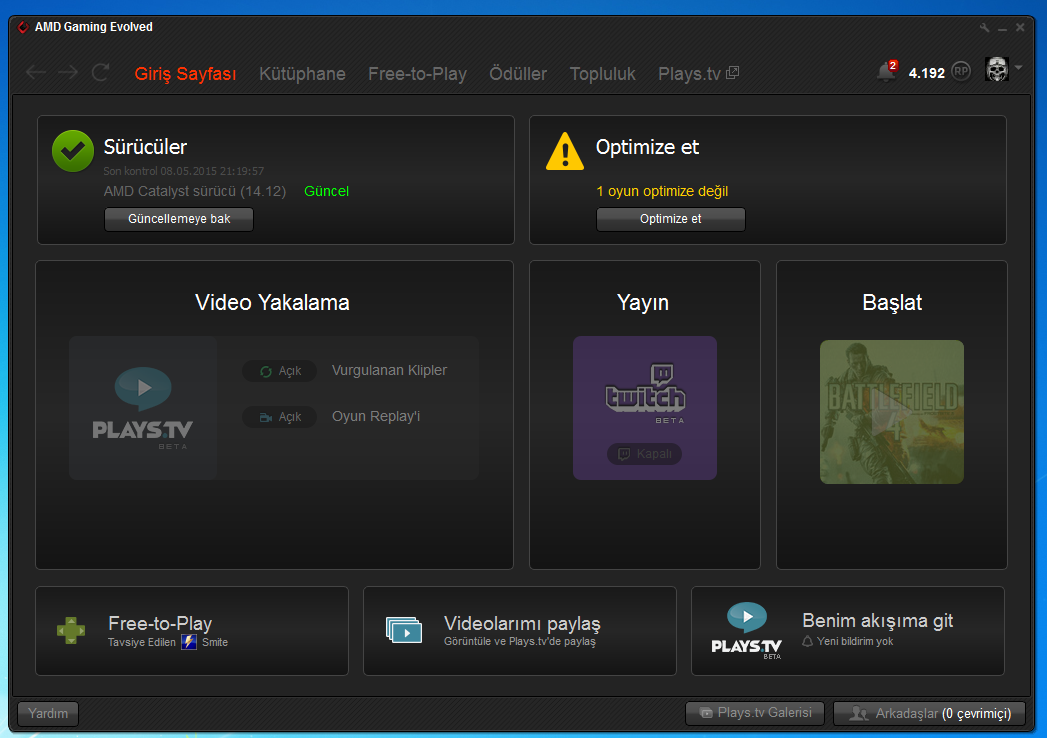
Task: Click the AMD logo in the title bar
Action: [23, 27]
